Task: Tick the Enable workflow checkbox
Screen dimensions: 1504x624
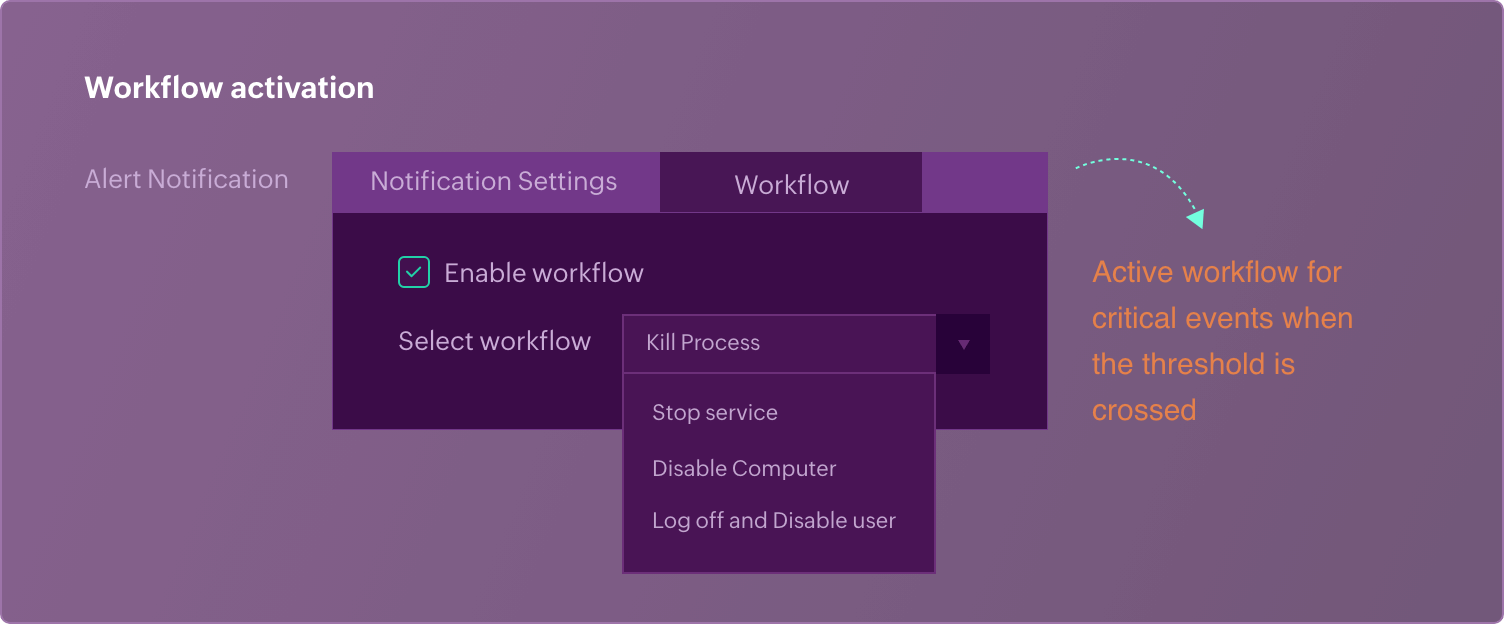Action: (414, 272)
